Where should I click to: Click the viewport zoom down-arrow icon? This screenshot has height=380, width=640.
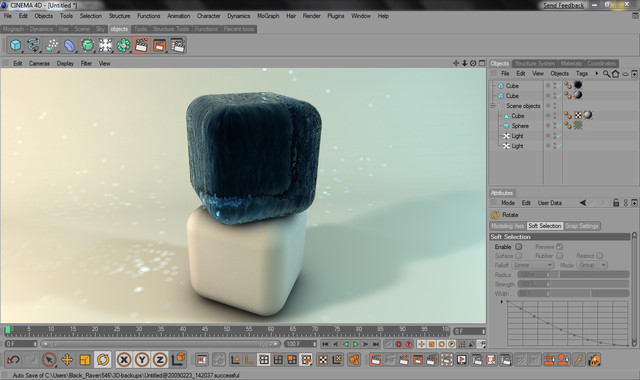click(x=464, y=63)
